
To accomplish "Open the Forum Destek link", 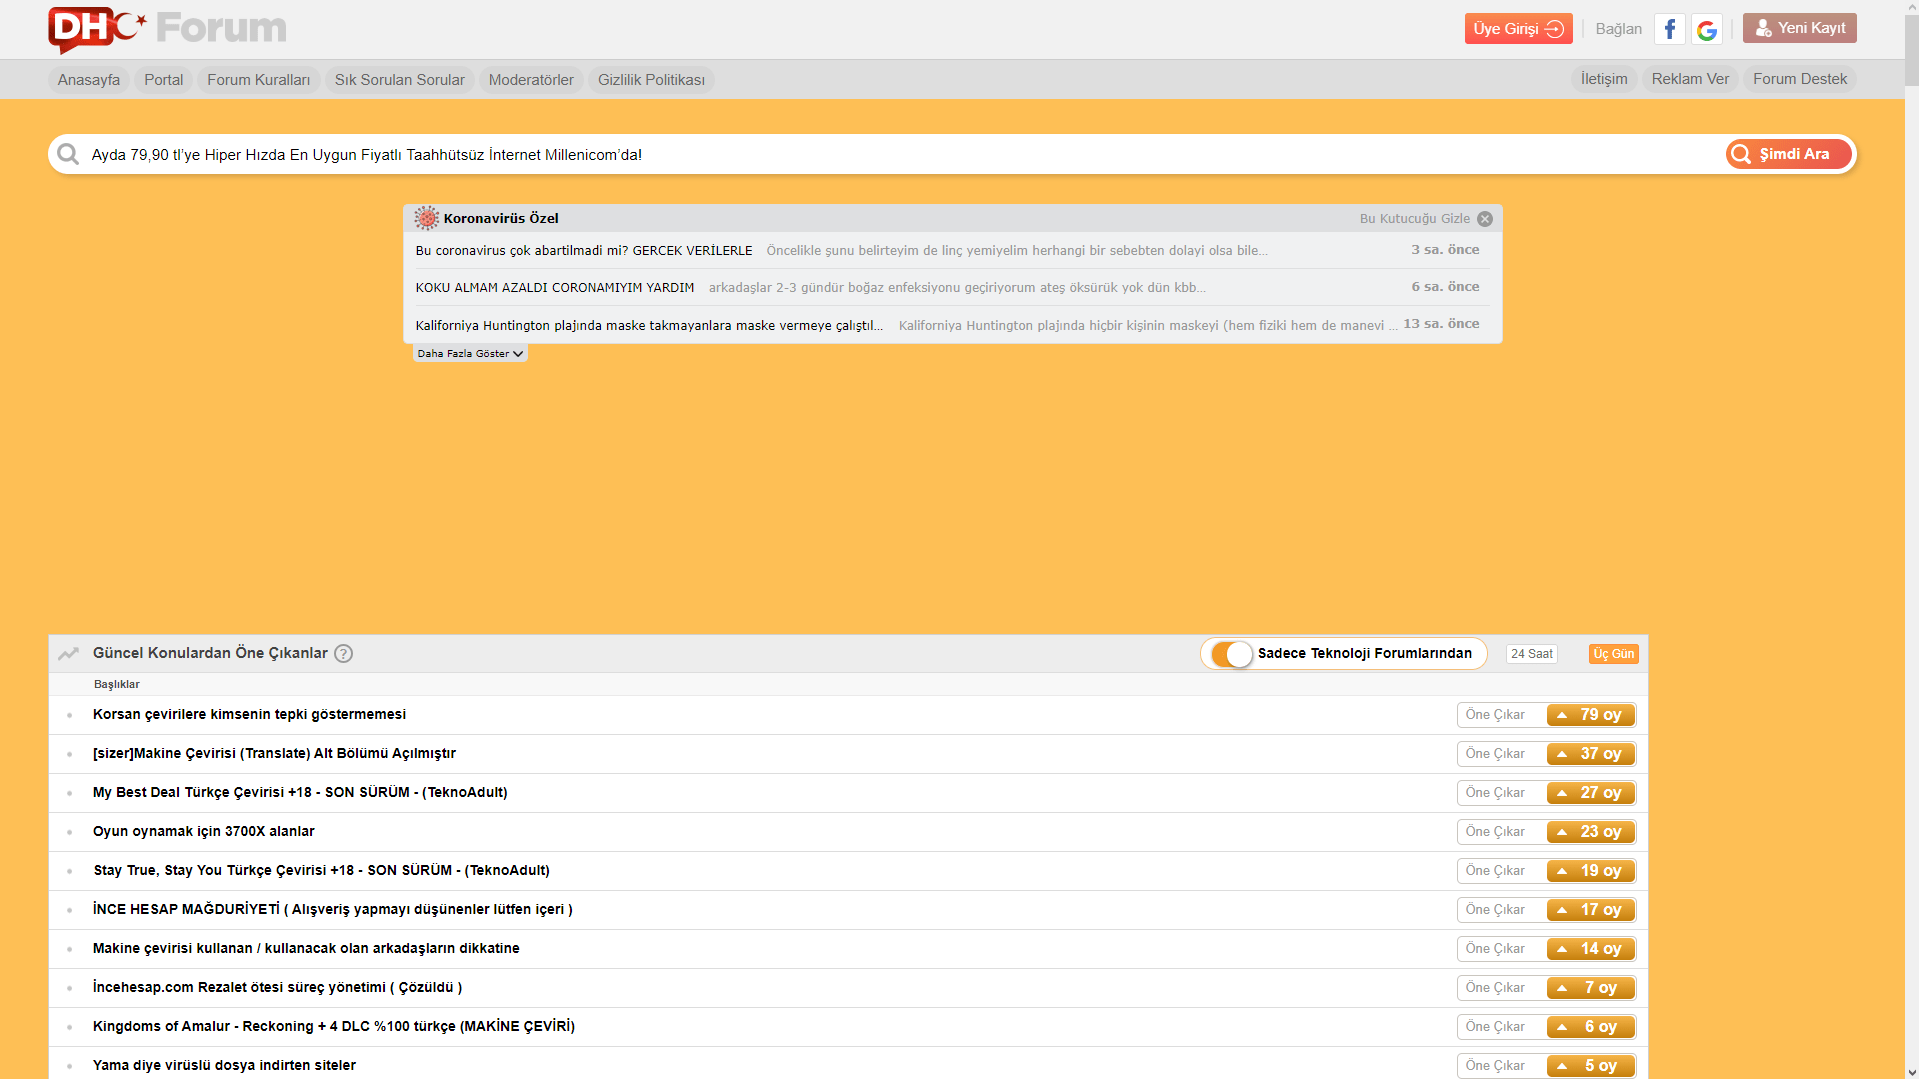I will coord(1800,79).
